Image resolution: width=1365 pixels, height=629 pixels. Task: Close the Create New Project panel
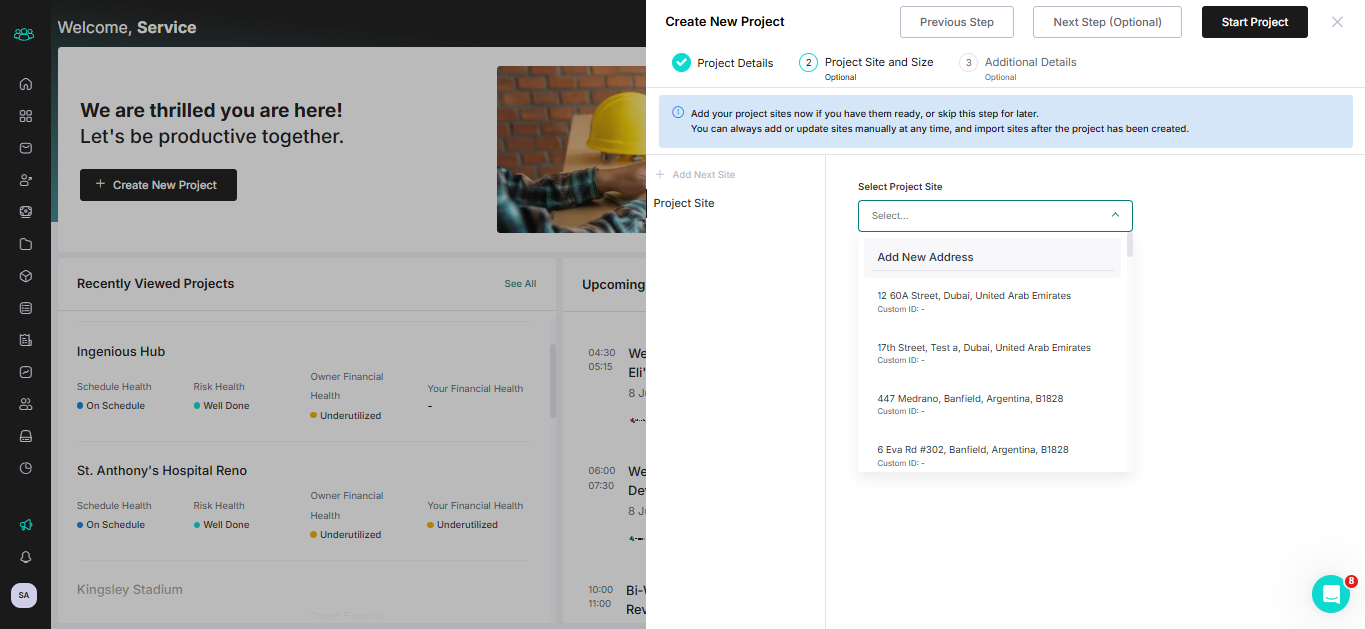pos(1337,22)
